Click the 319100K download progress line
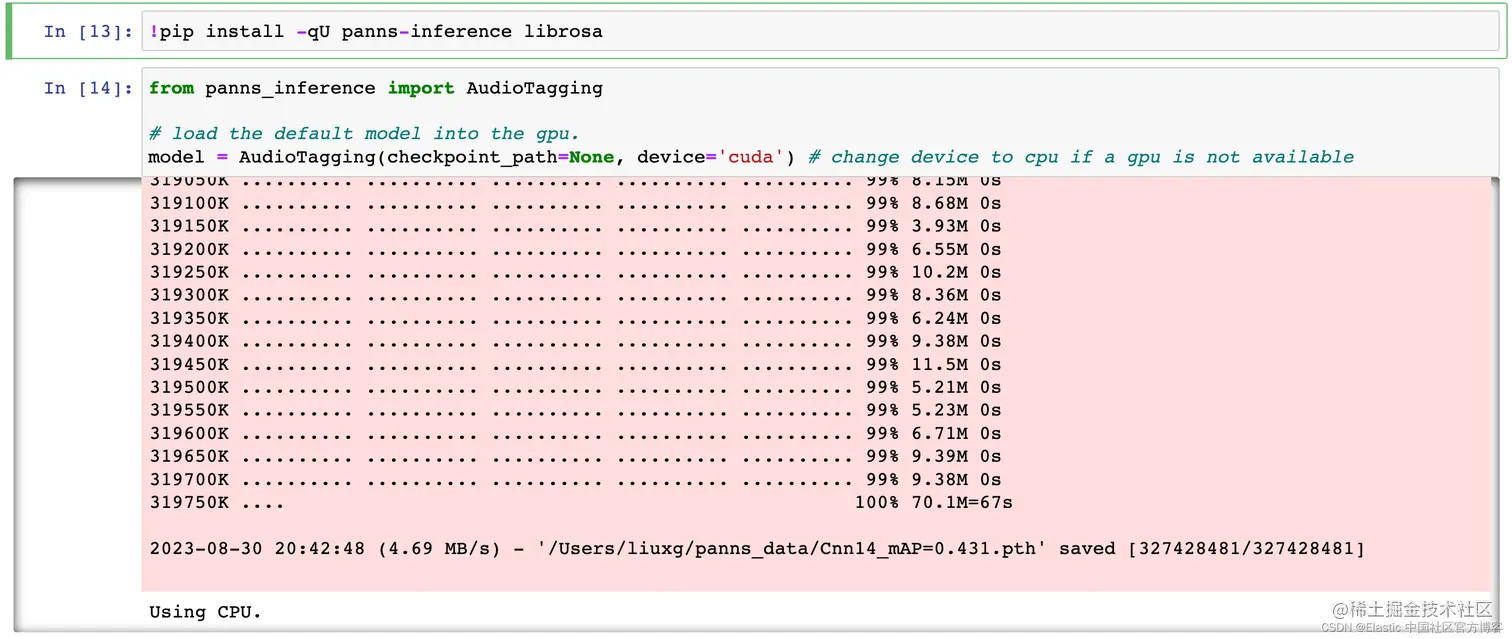Viewport: 1512px width, 639px height. [575, 203]
